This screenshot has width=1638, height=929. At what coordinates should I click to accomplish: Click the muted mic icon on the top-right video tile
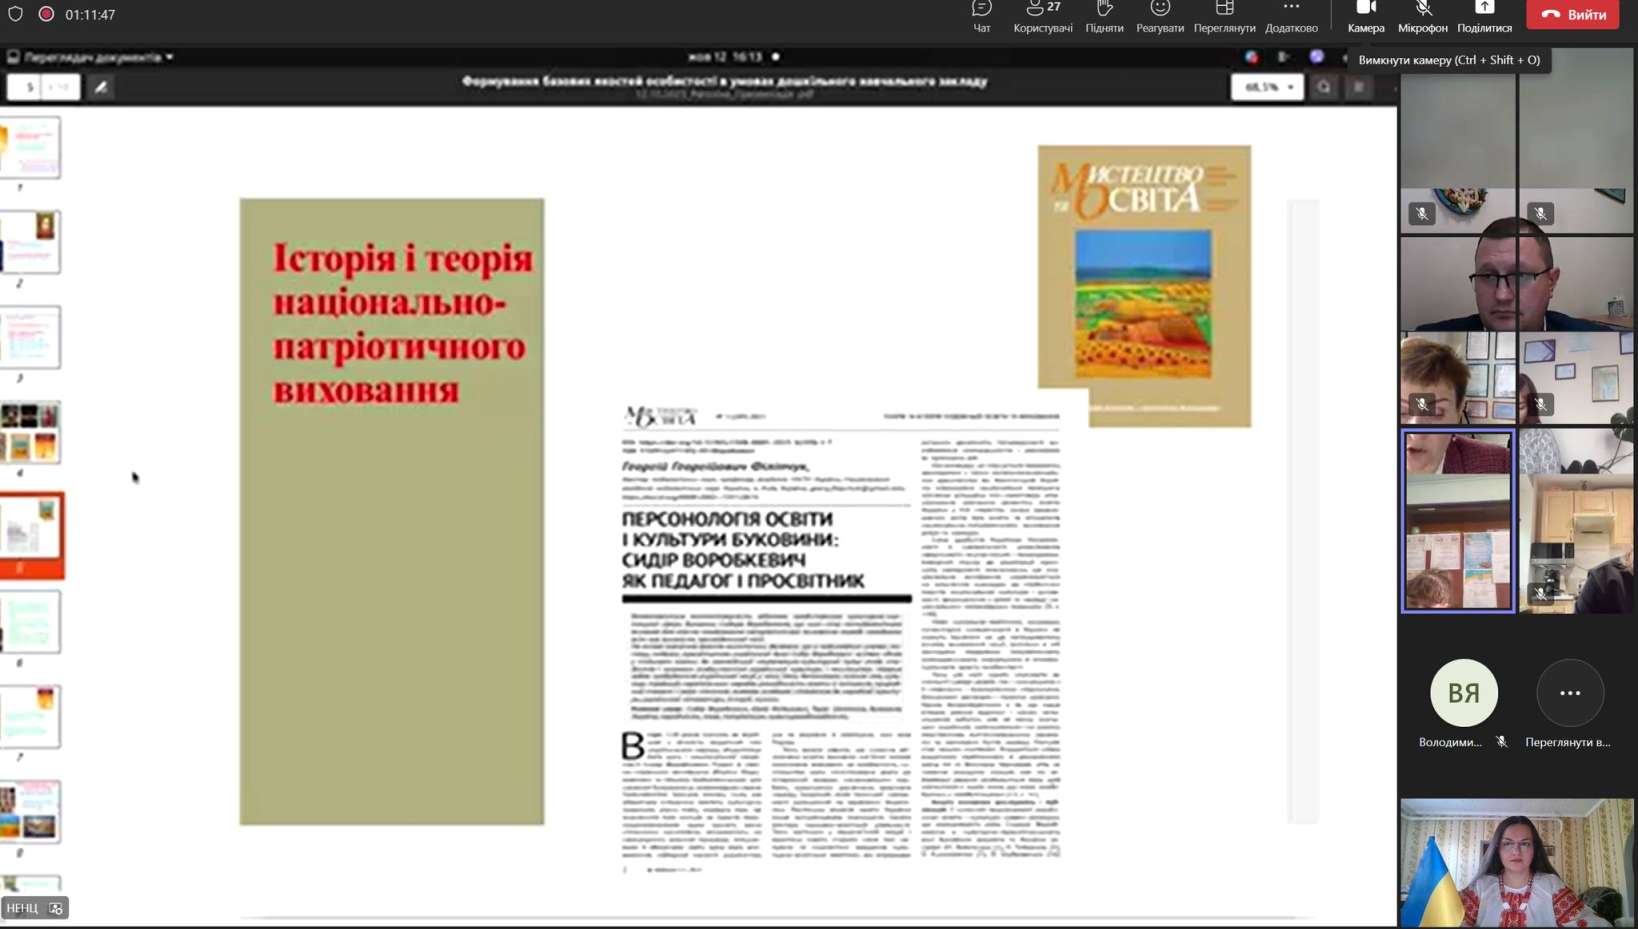[1541, 213]
